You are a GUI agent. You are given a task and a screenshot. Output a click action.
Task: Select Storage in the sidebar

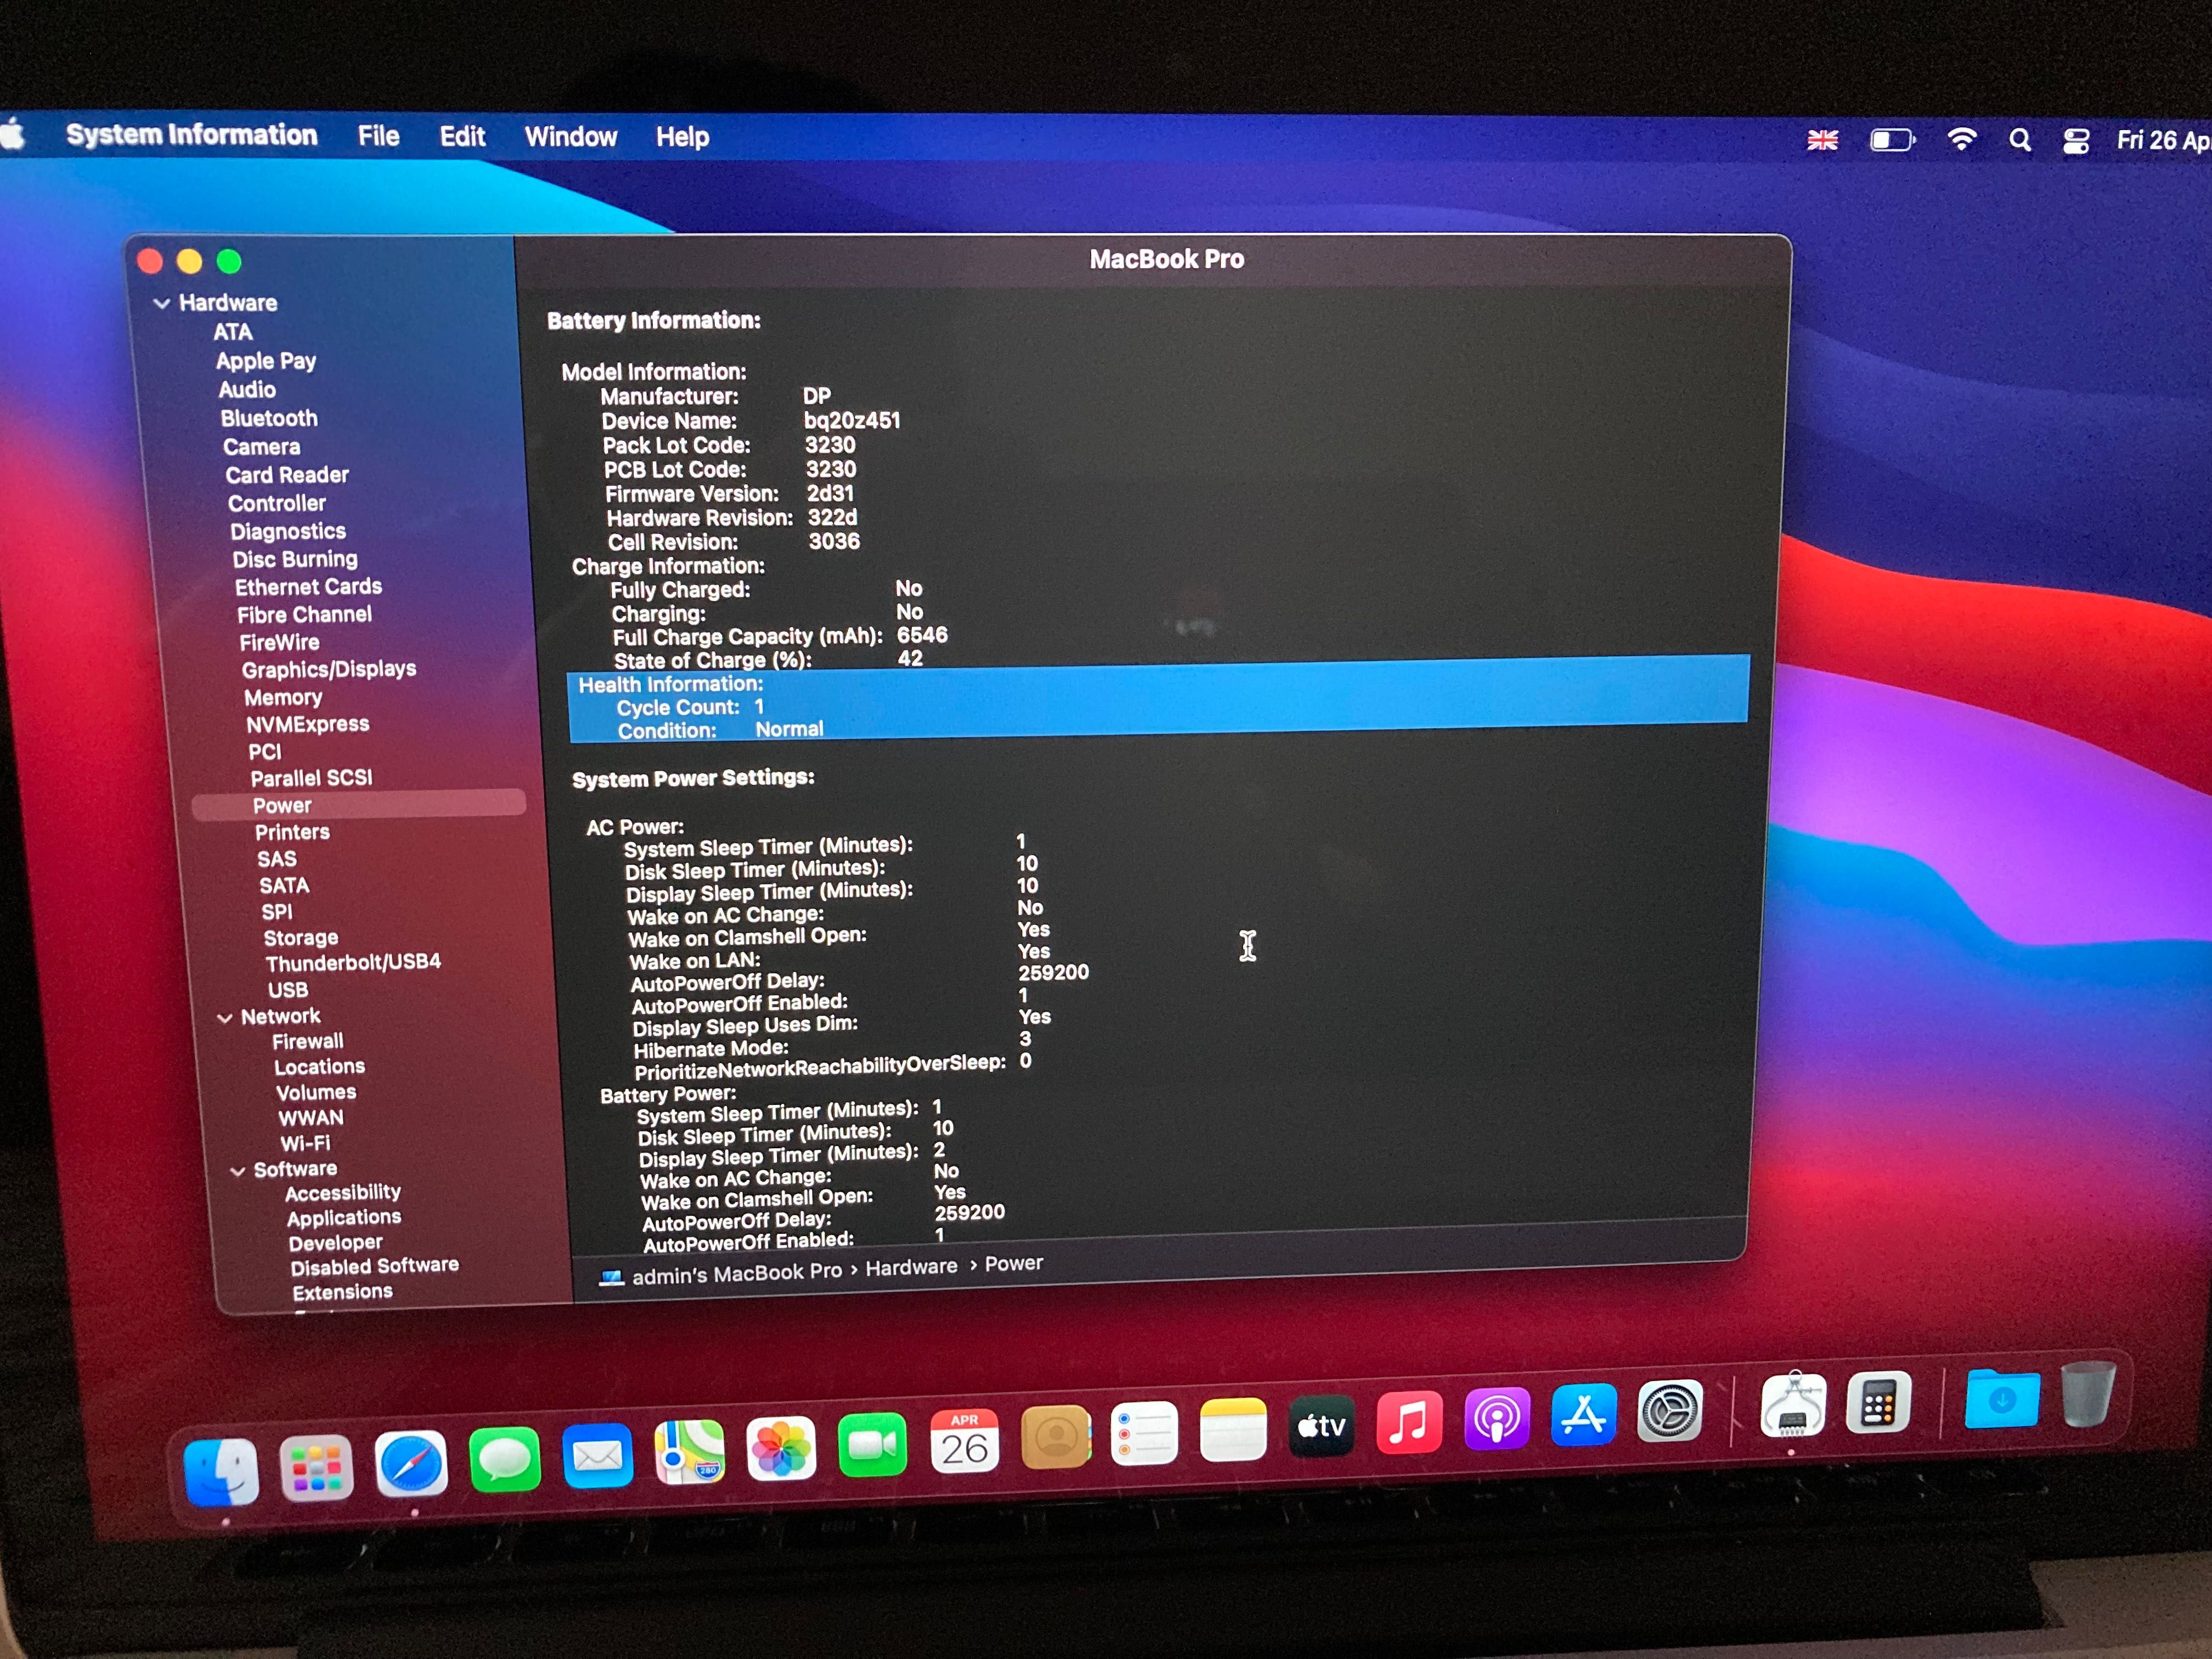tap(301, 938)
